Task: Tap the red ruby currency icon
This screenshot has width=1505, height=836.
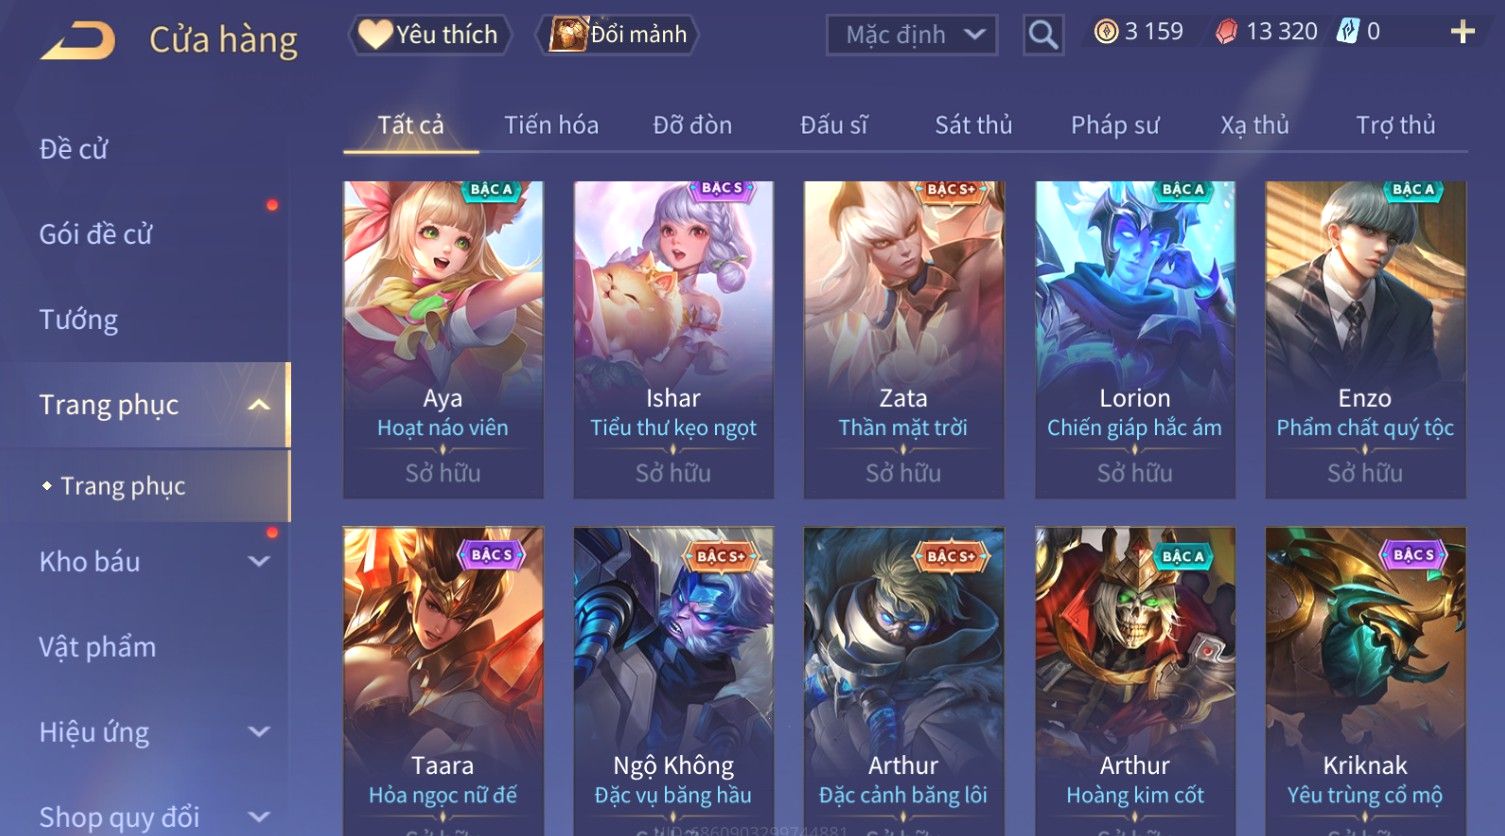Action: 1226,32
